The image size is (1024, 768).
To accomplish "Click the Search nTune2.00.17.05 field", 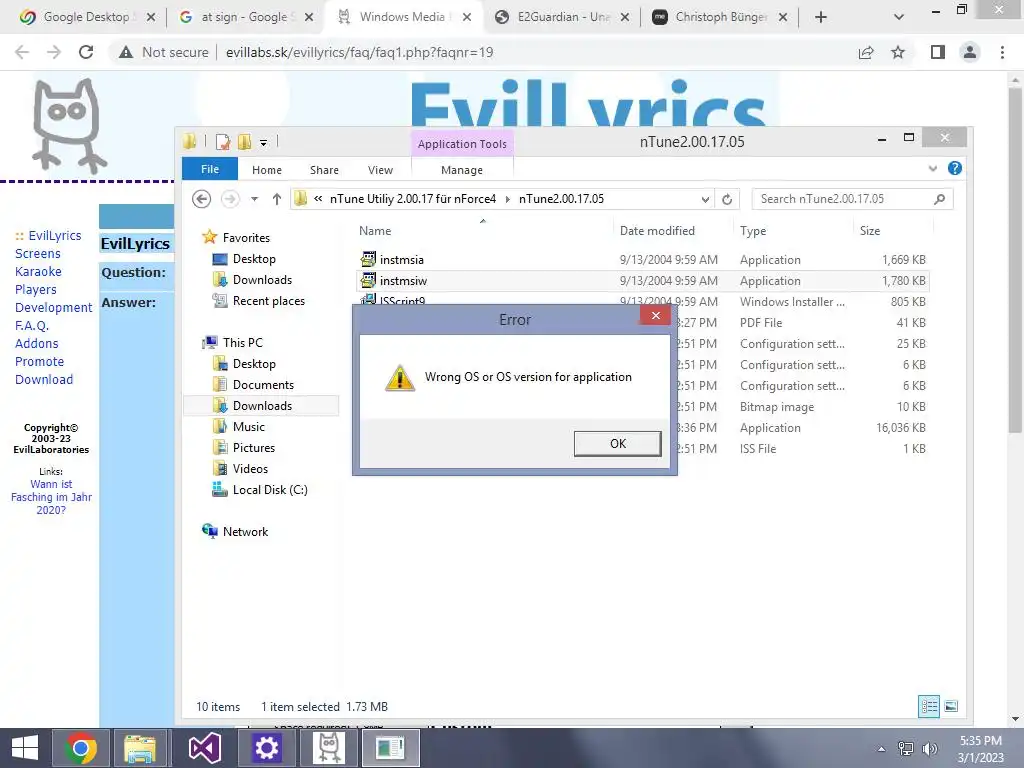I will pos(852,199).
